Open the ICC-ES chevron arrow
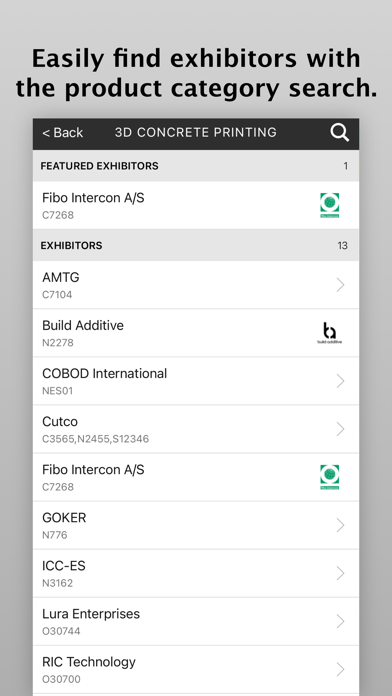The height and width of the screenshot is (696, 392). (341, 573)
